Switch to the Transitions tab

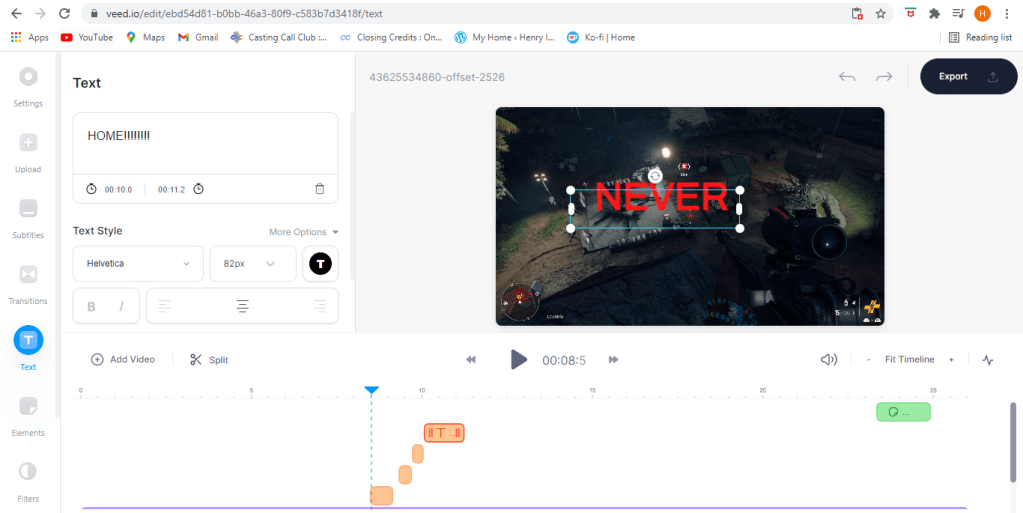(28, 281)
